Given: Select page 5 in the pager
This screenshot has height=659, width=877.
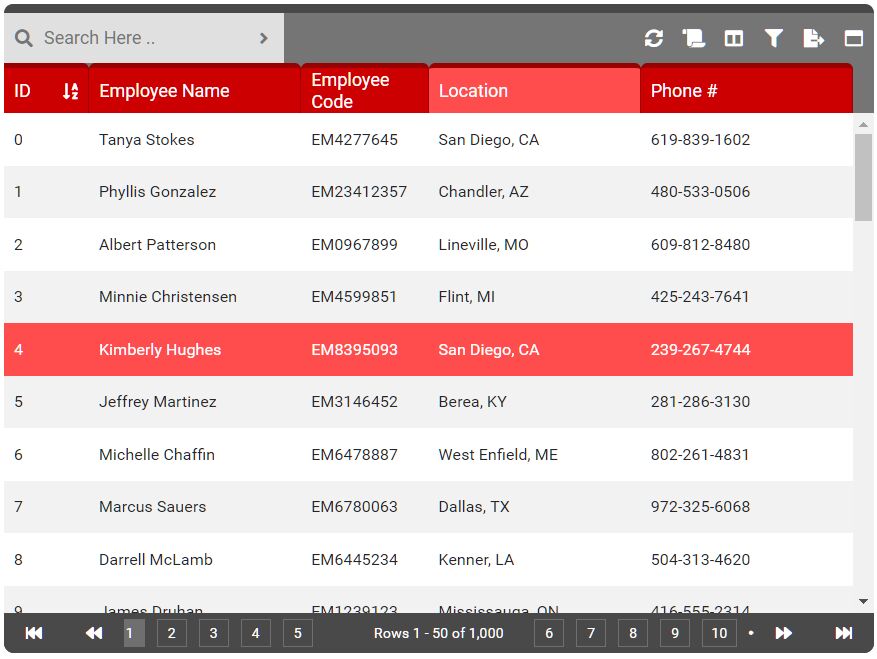Looking at the screenshot, I should [298, 633].
